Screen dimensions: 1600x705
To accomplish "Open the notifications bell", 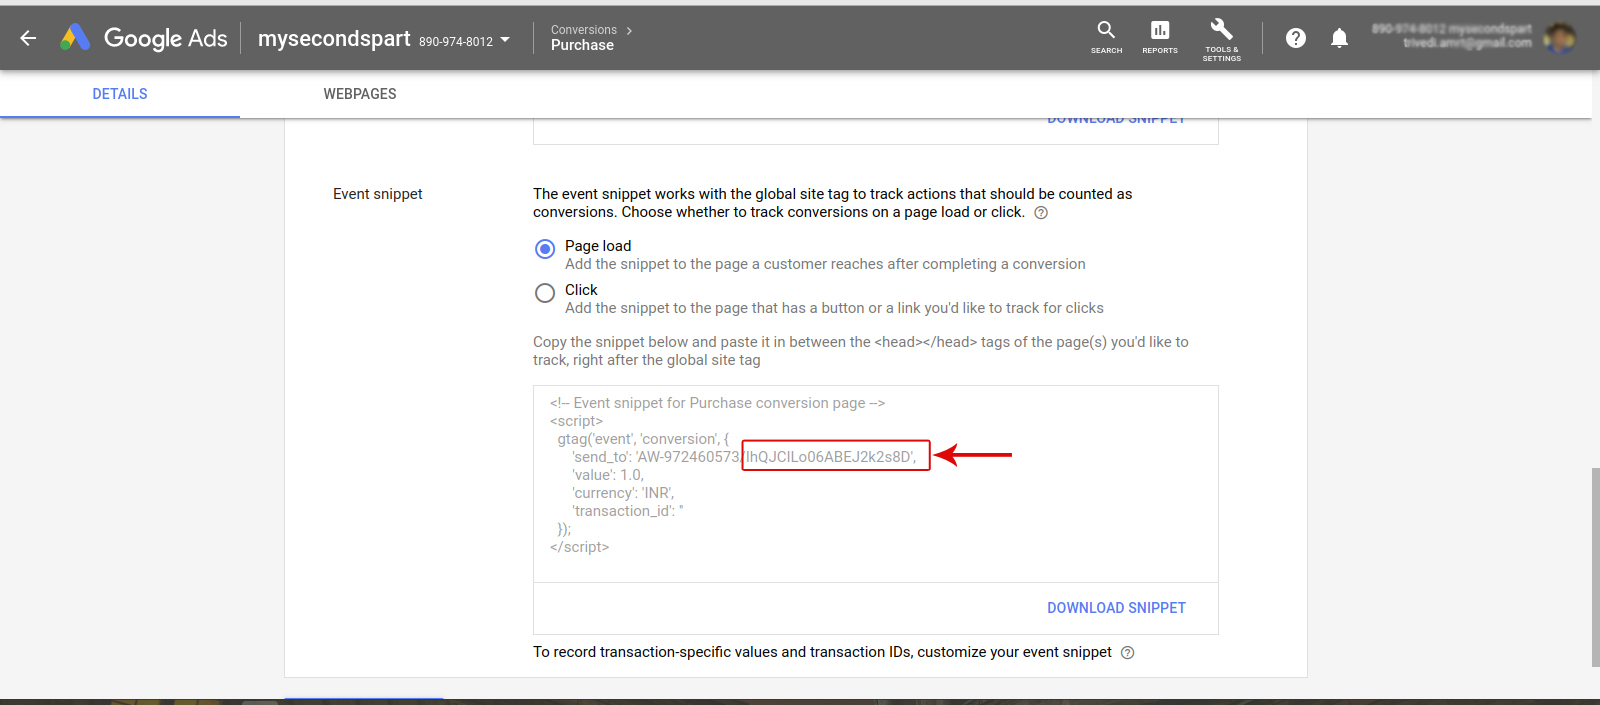I will [1339, 38].
